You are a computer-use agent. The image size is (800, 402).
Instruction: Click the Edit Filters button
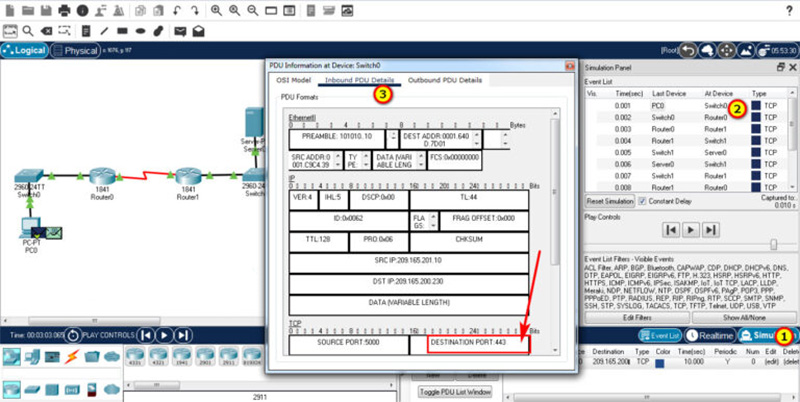click(637, 318)
